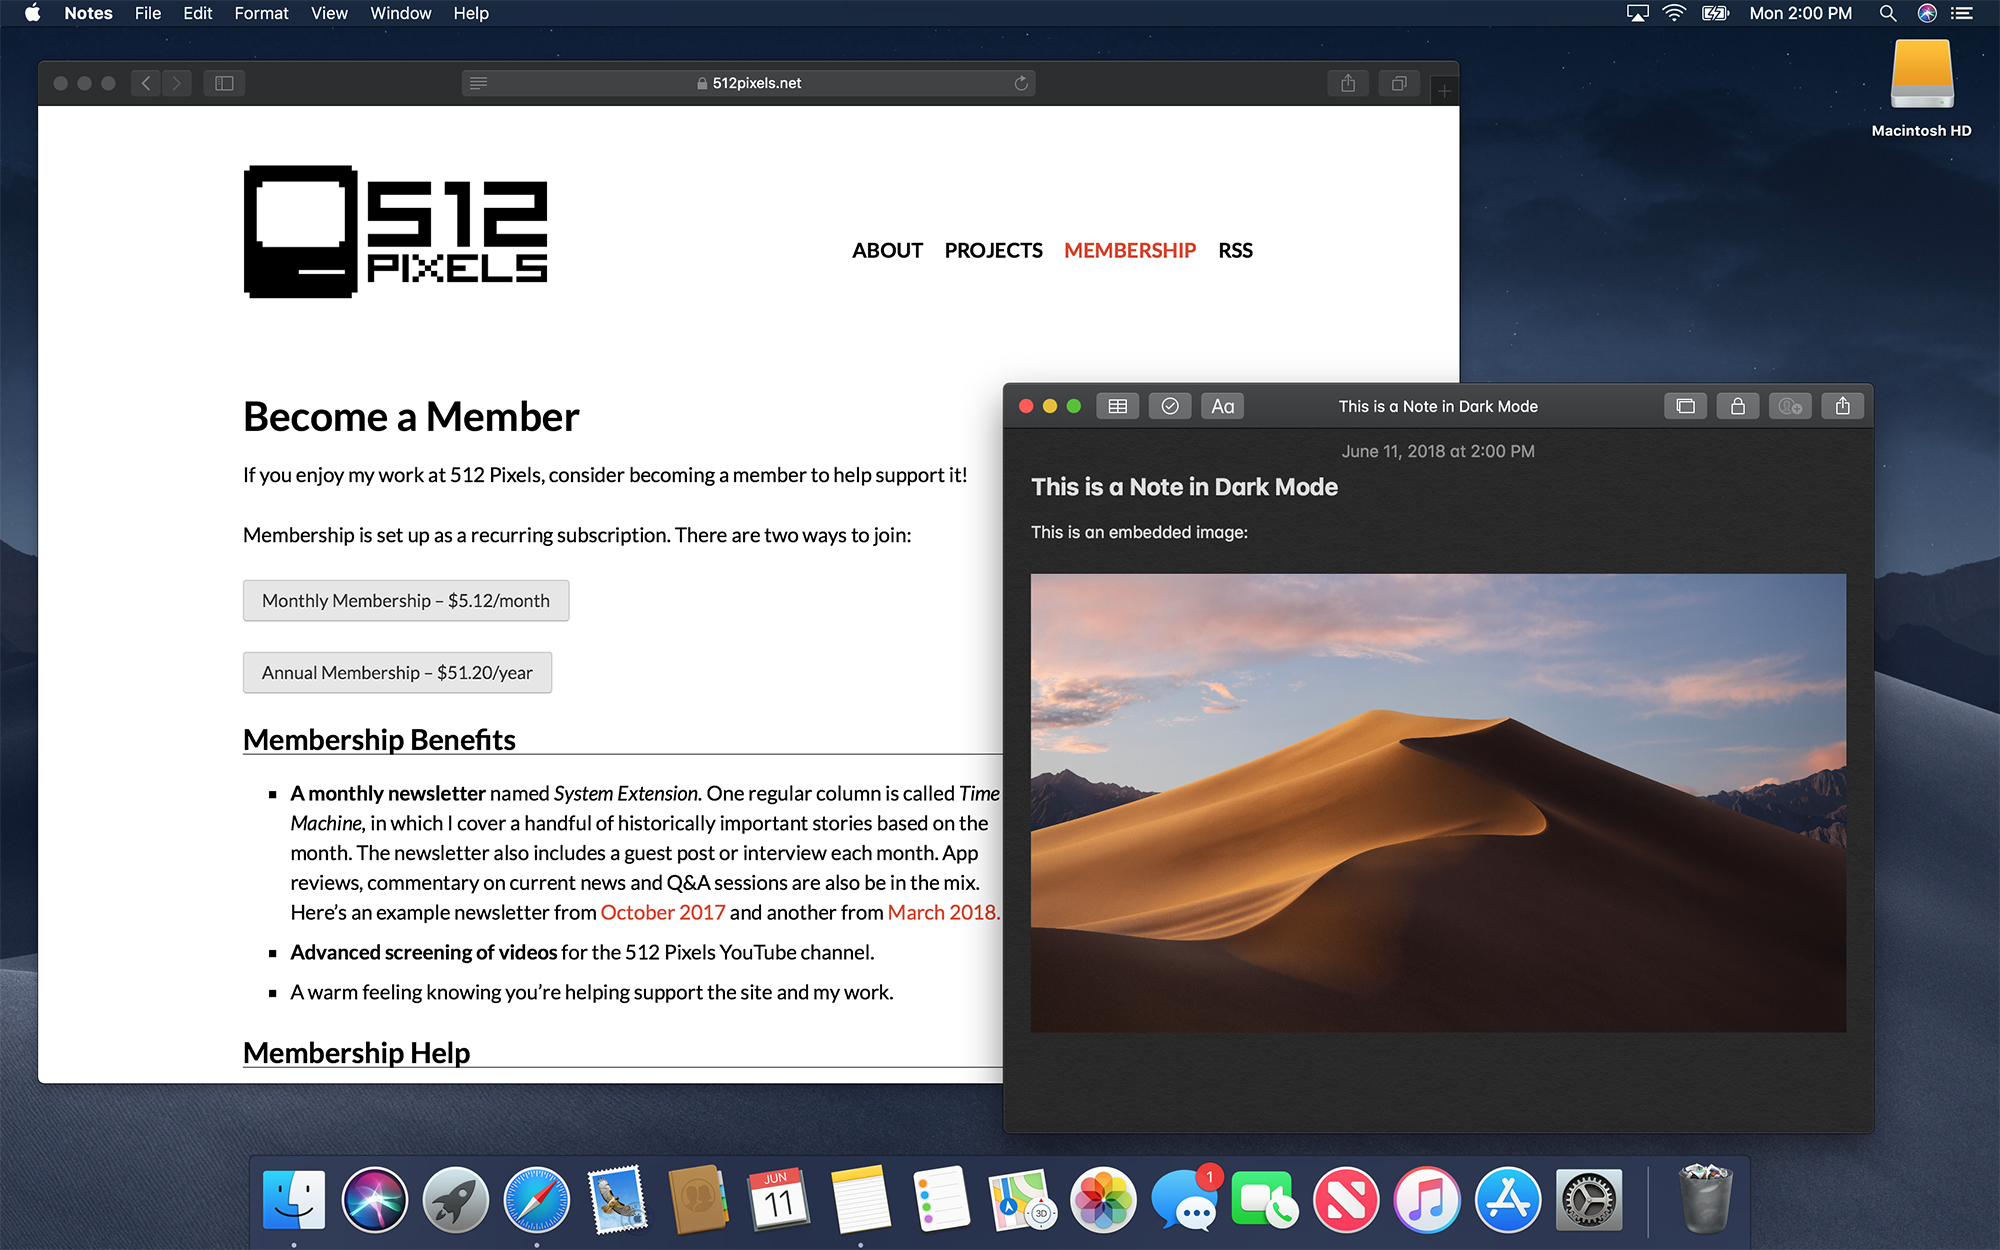Open Safari Reader view icon
The height and width of the screenshot is (1250, 2000).
(x=479, y=83)
